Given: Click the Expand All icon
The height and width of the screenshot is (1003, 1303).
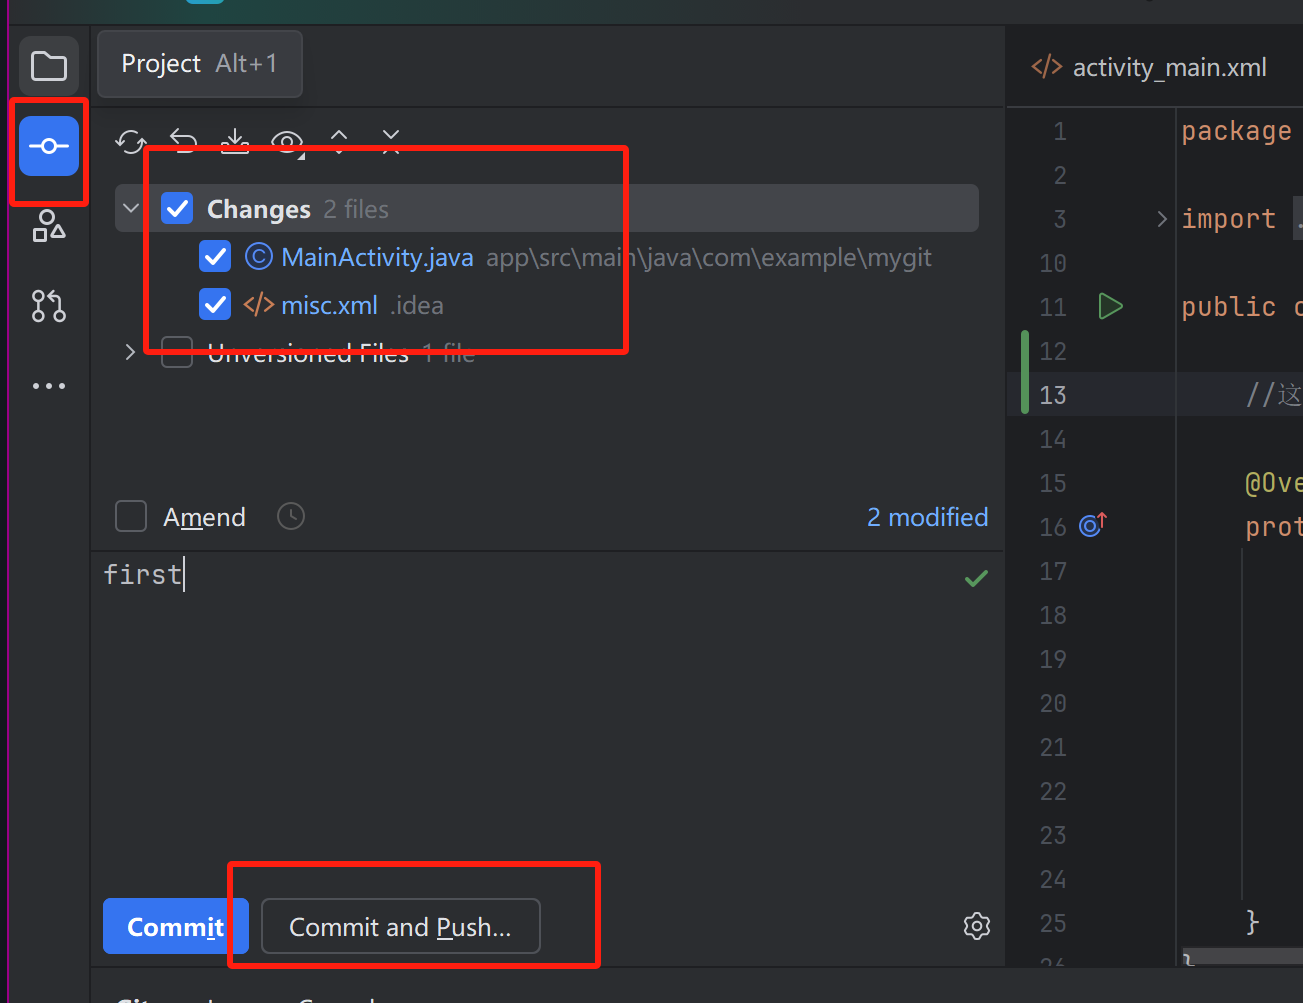Looking at the screenshot, I should (339, 140).
